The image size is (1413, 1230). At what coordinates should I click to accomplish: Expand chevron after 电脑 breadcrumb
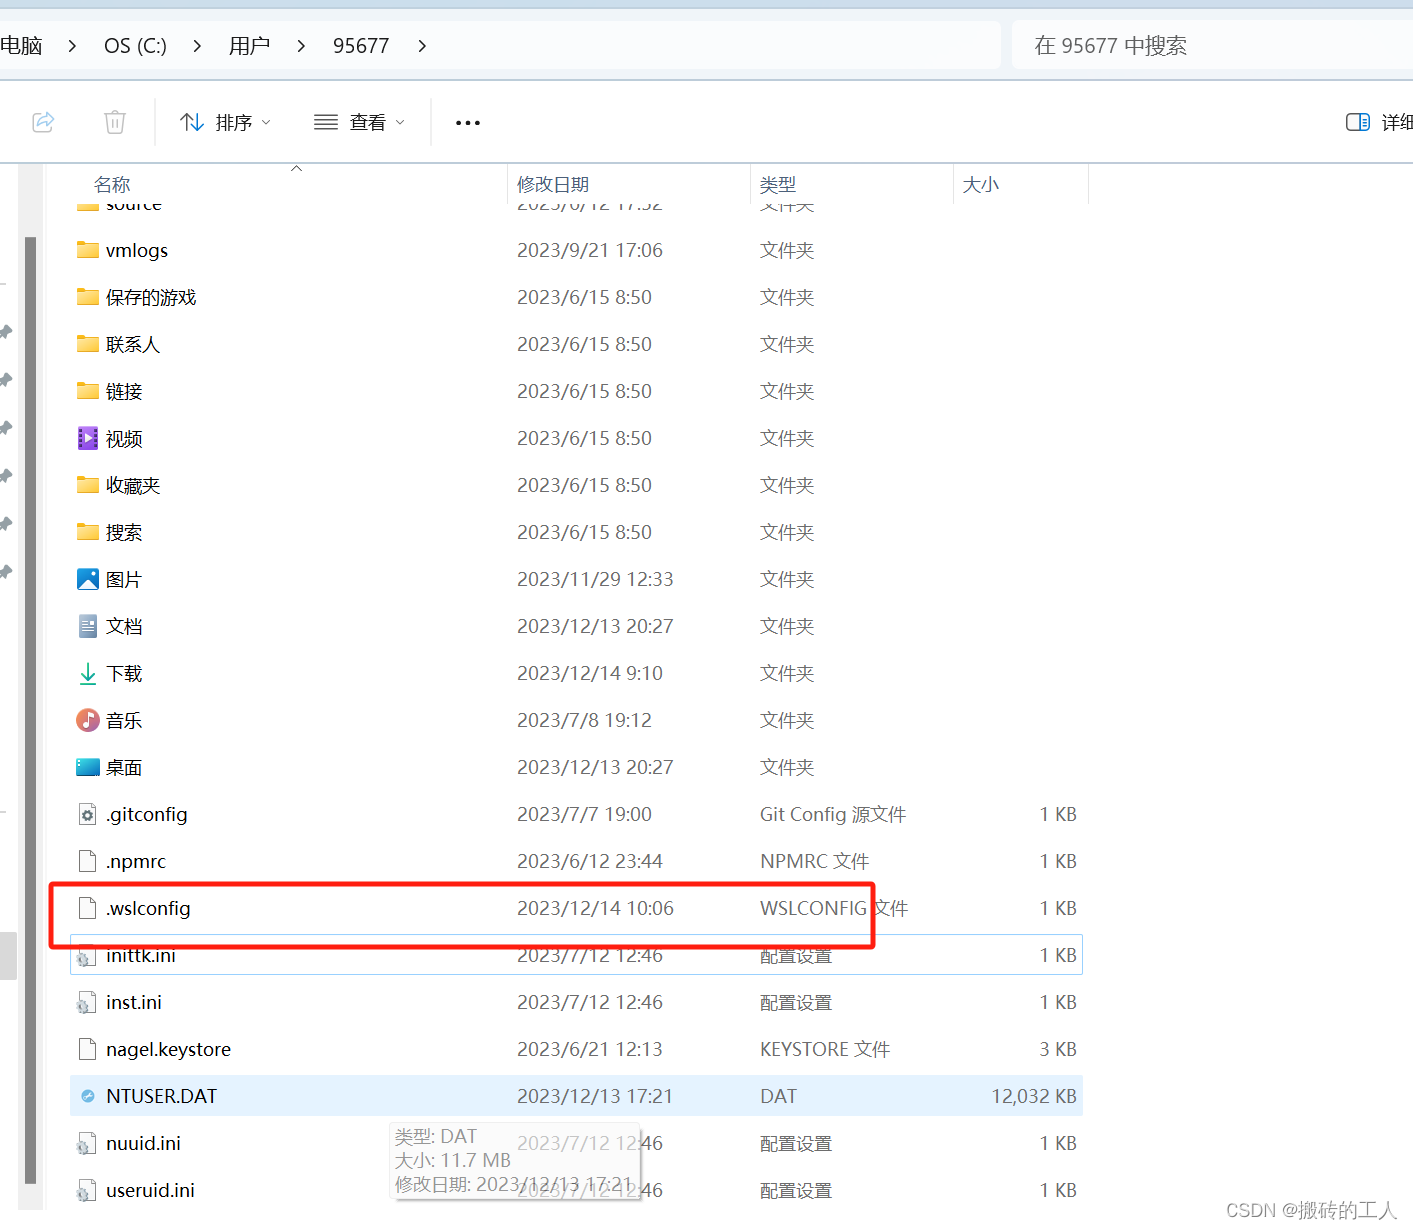[x=72, y=45]
